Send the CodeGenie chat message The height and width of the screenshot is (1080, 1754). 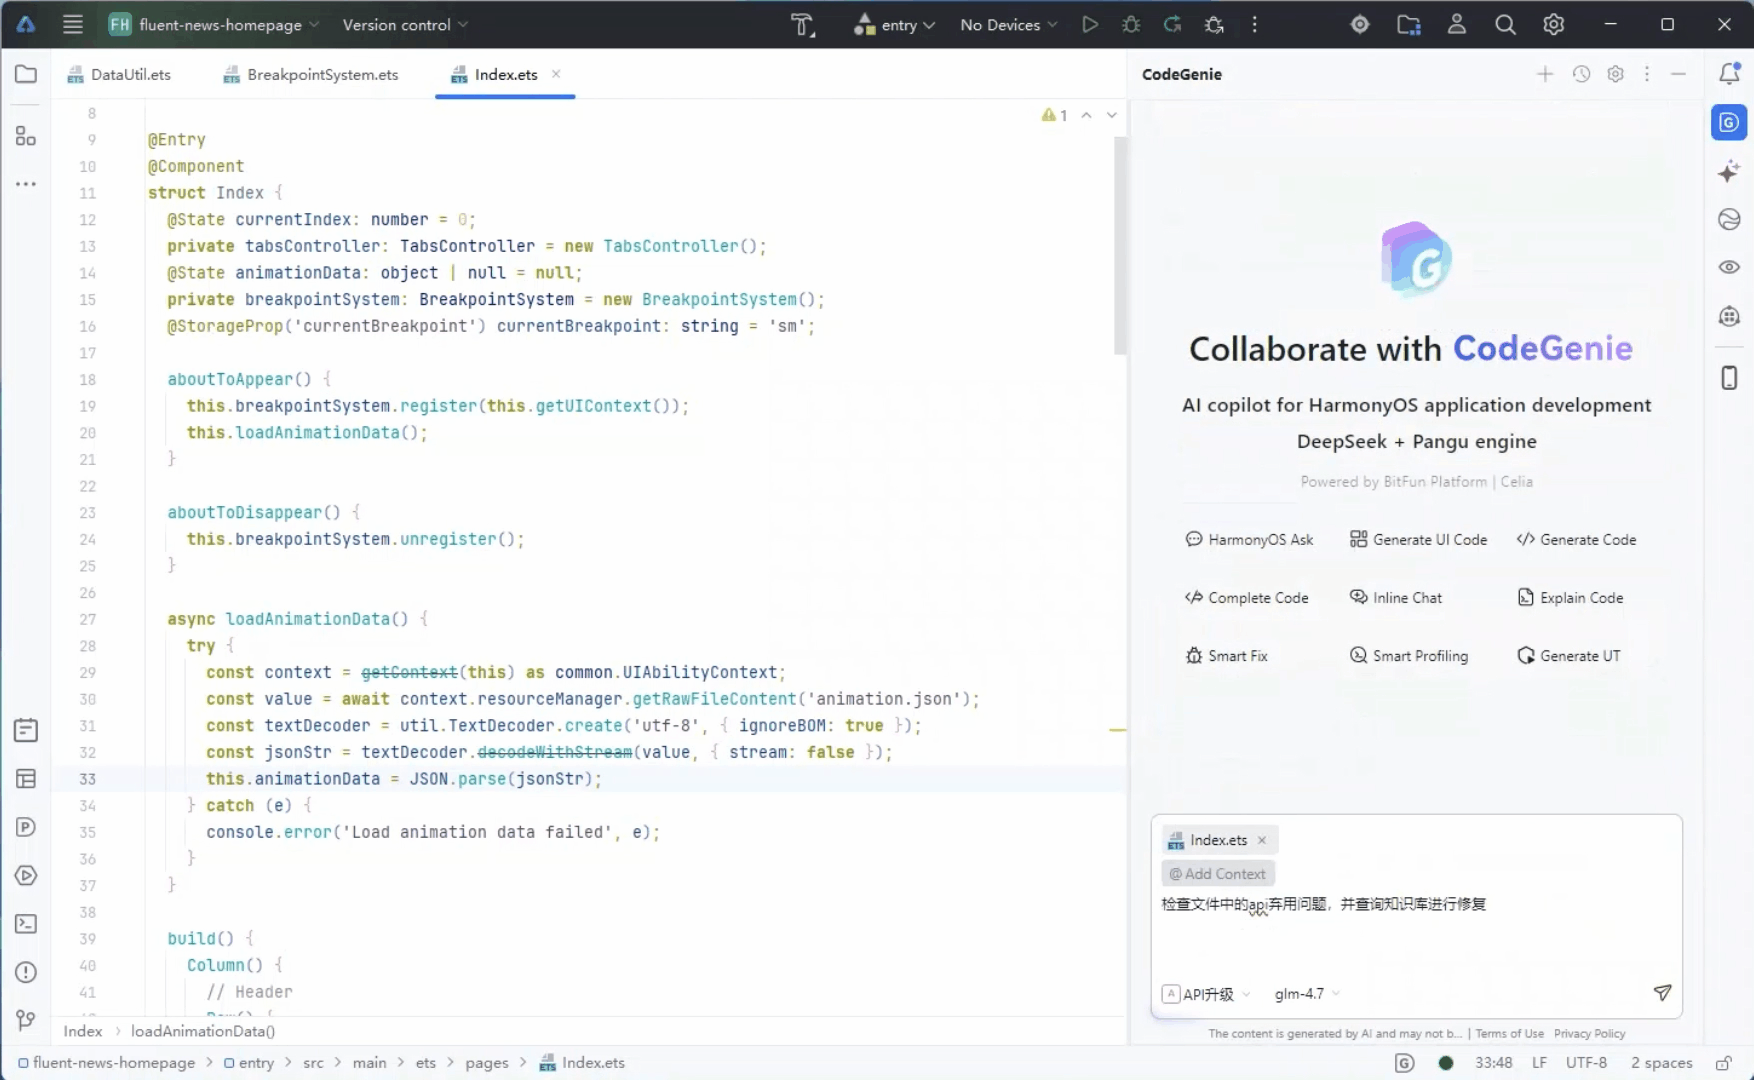[1662, 993]
